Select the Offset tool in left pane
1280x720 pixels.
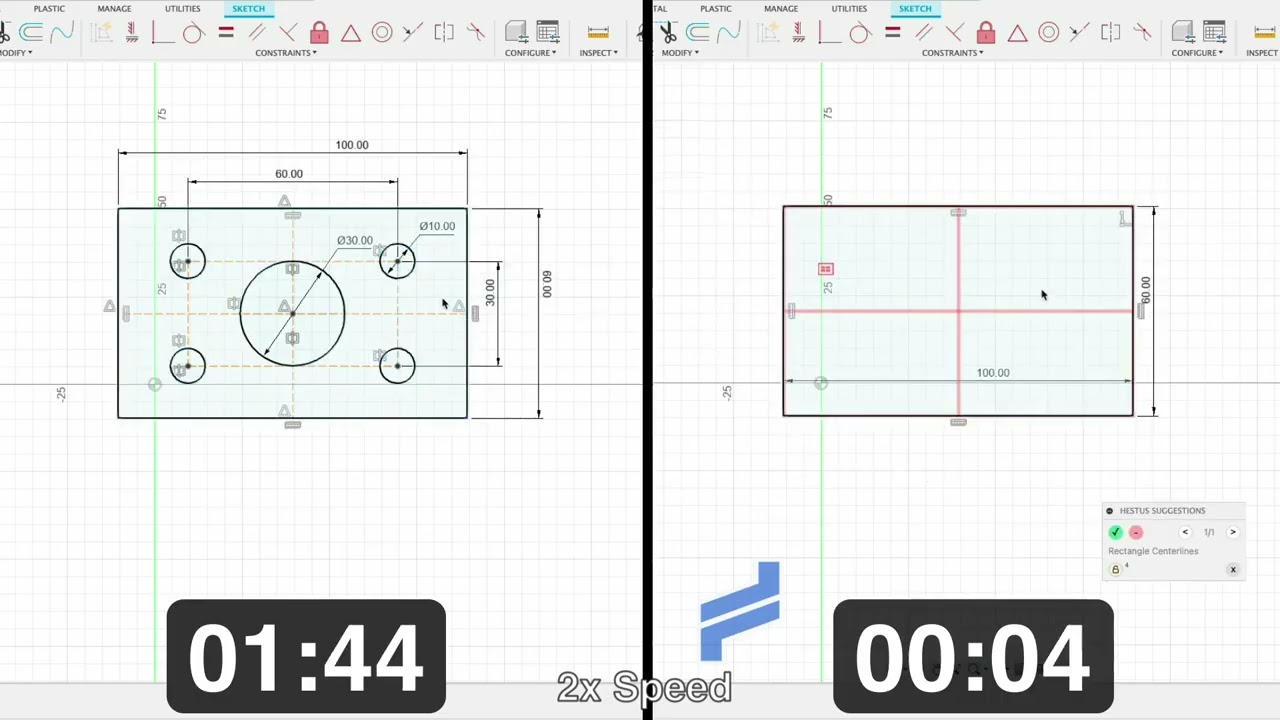pos(31,33)
